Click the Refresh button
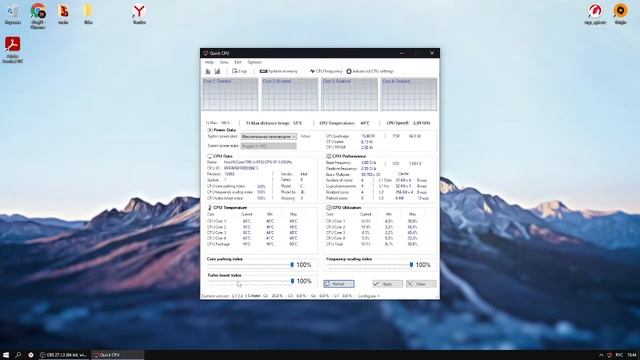 [x=339, y=284]
